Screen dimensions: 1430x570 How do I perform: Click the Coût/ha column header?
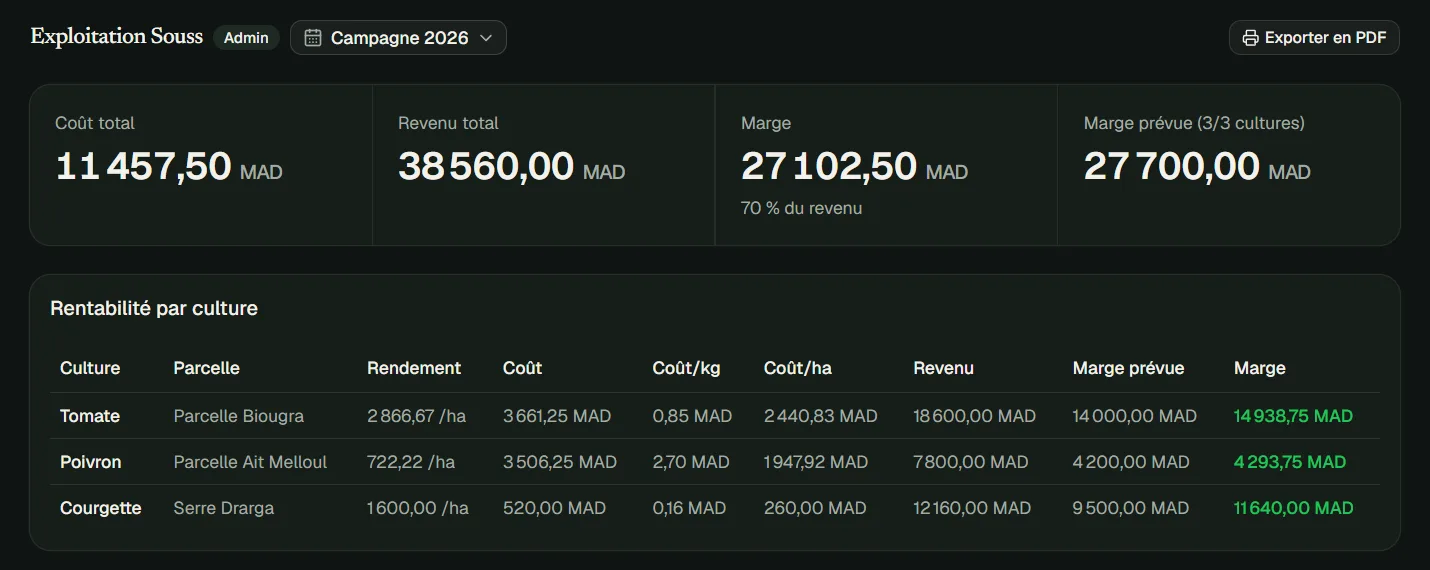point(798,368)
